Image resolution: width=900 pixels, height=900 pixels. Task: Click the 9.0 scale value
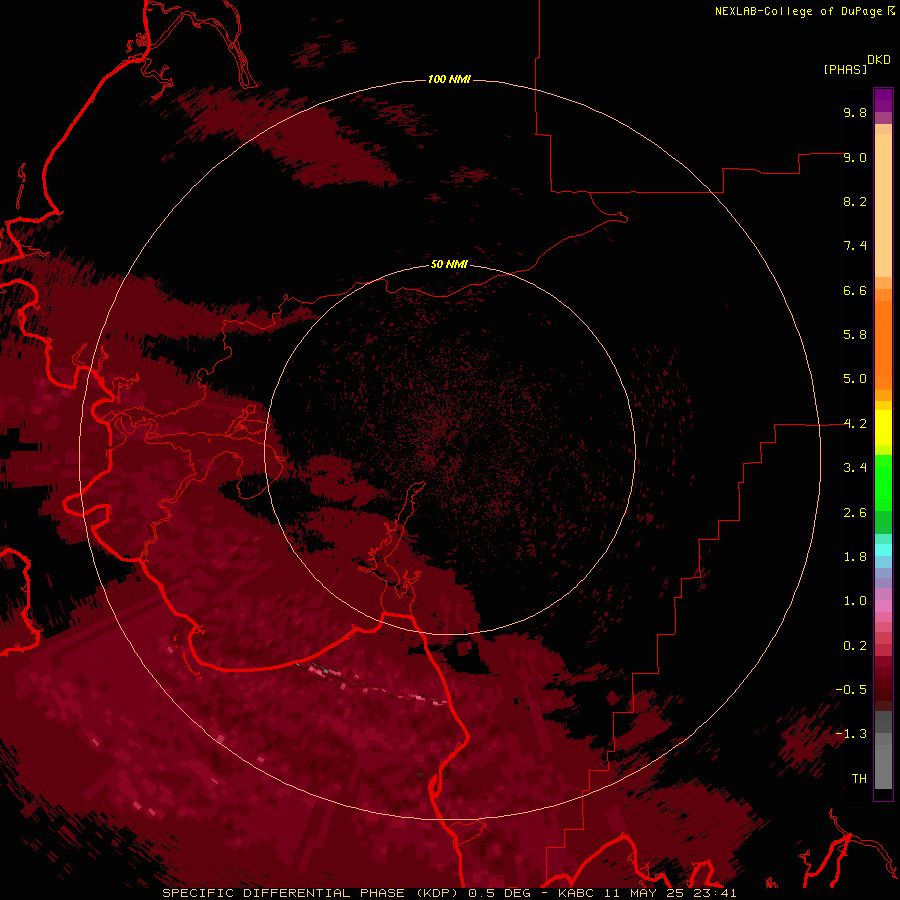855,157
